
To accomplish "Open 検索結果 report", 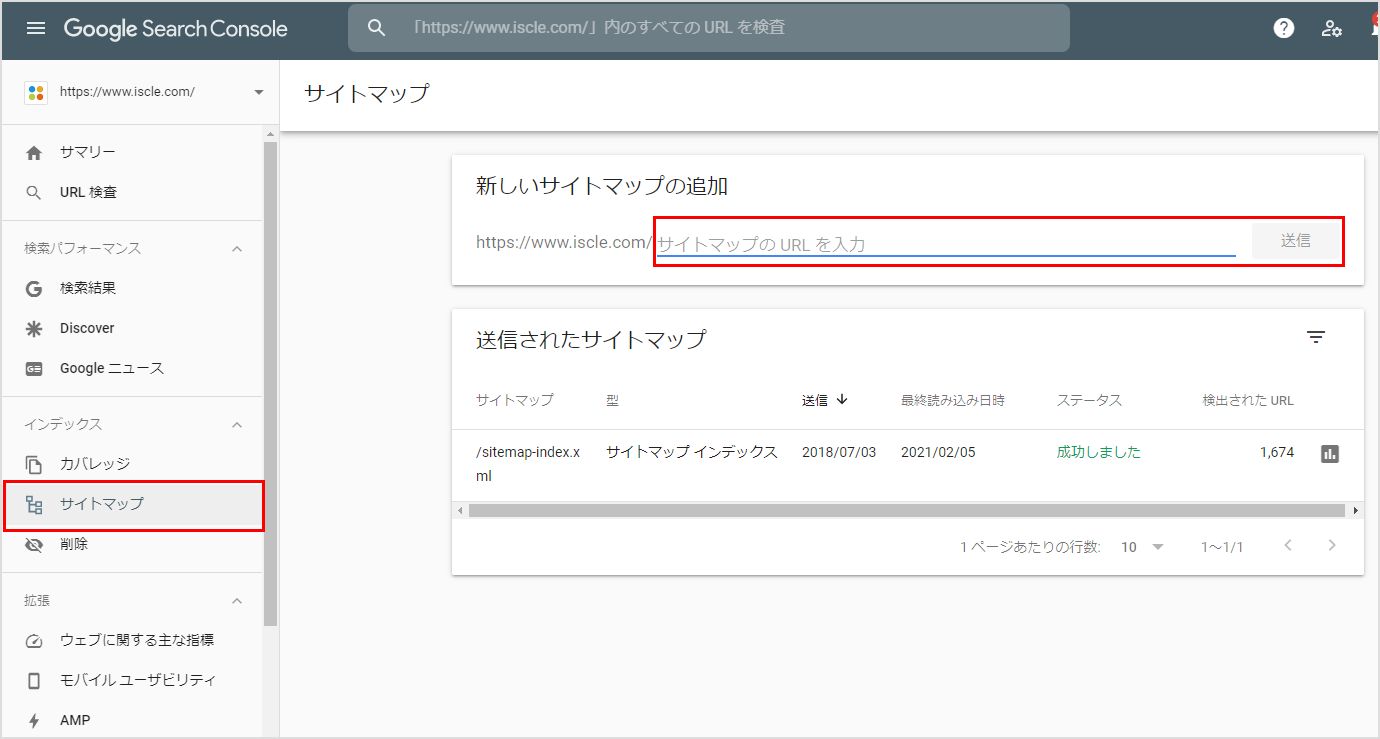I will coord(132,288).
